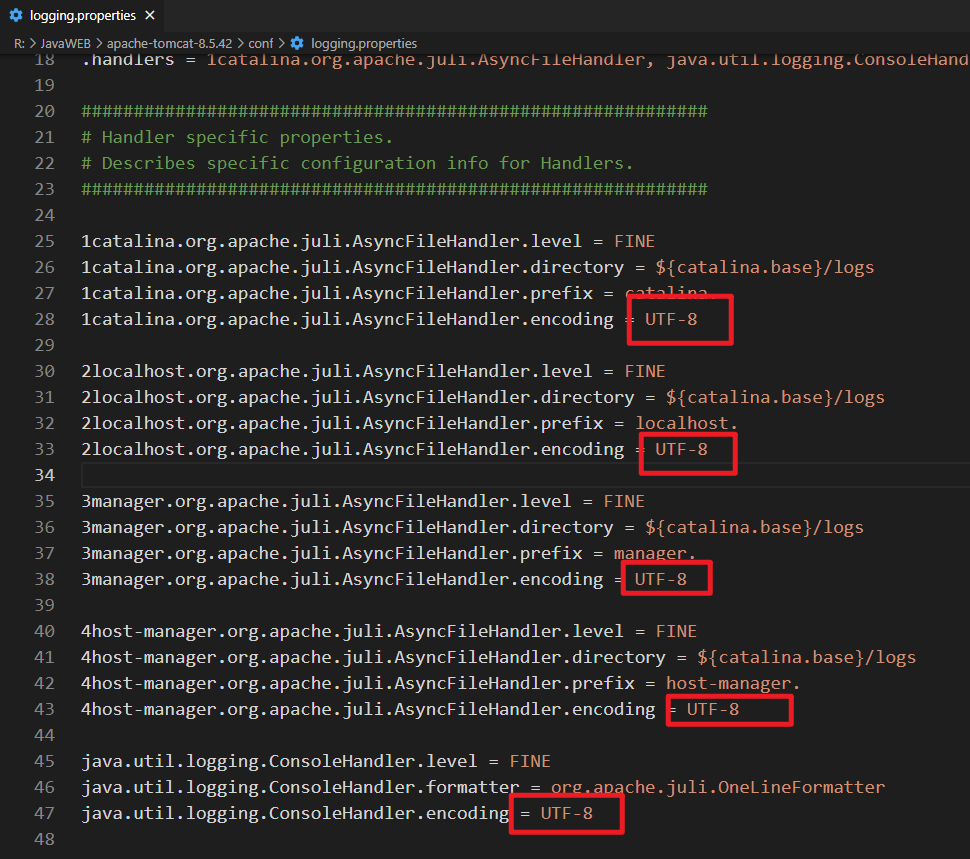The width and height of the screenshot is (970, 859).
Task: Click 'manager.' prefix value on line 37
Action: tap(655, 553)
